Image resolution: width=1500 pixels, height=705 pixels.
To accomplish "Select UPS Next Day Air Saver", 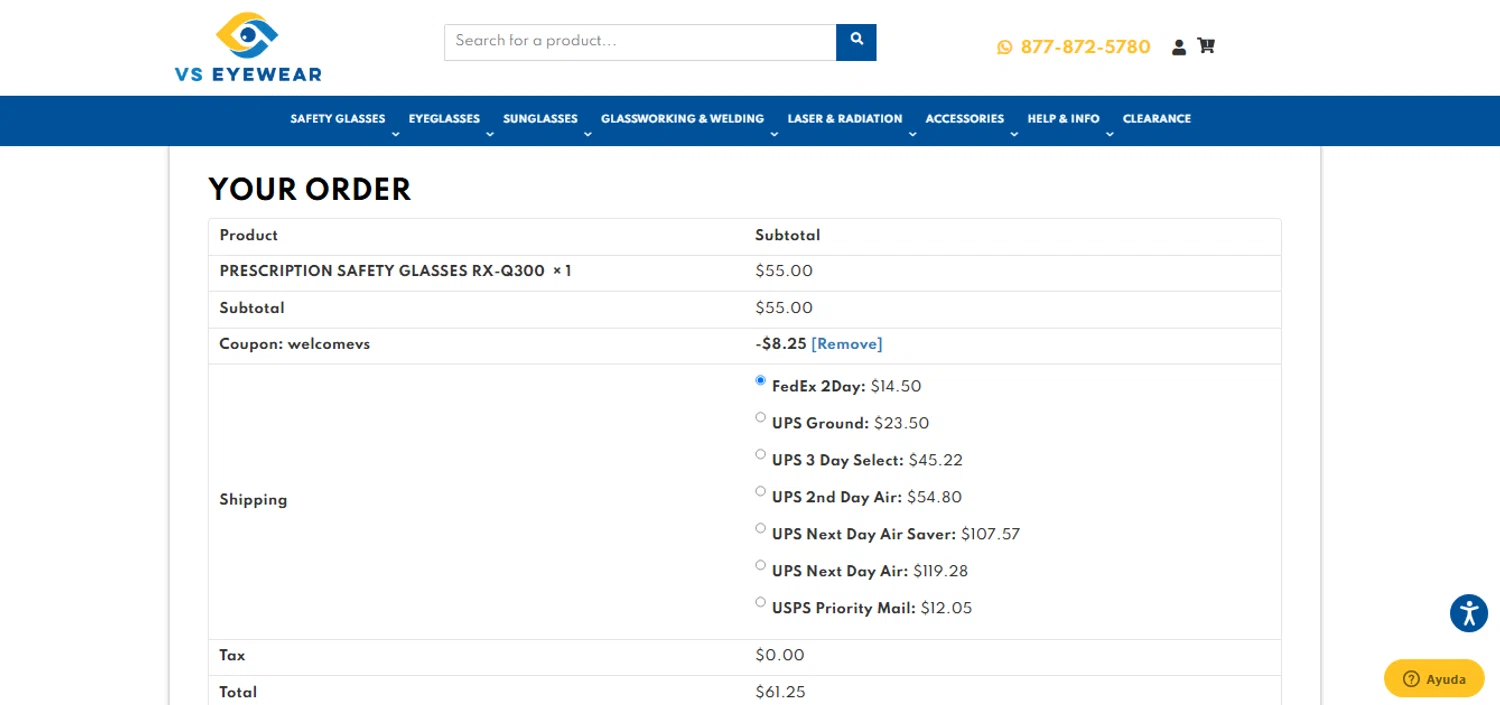I will [x=761, y=529].
